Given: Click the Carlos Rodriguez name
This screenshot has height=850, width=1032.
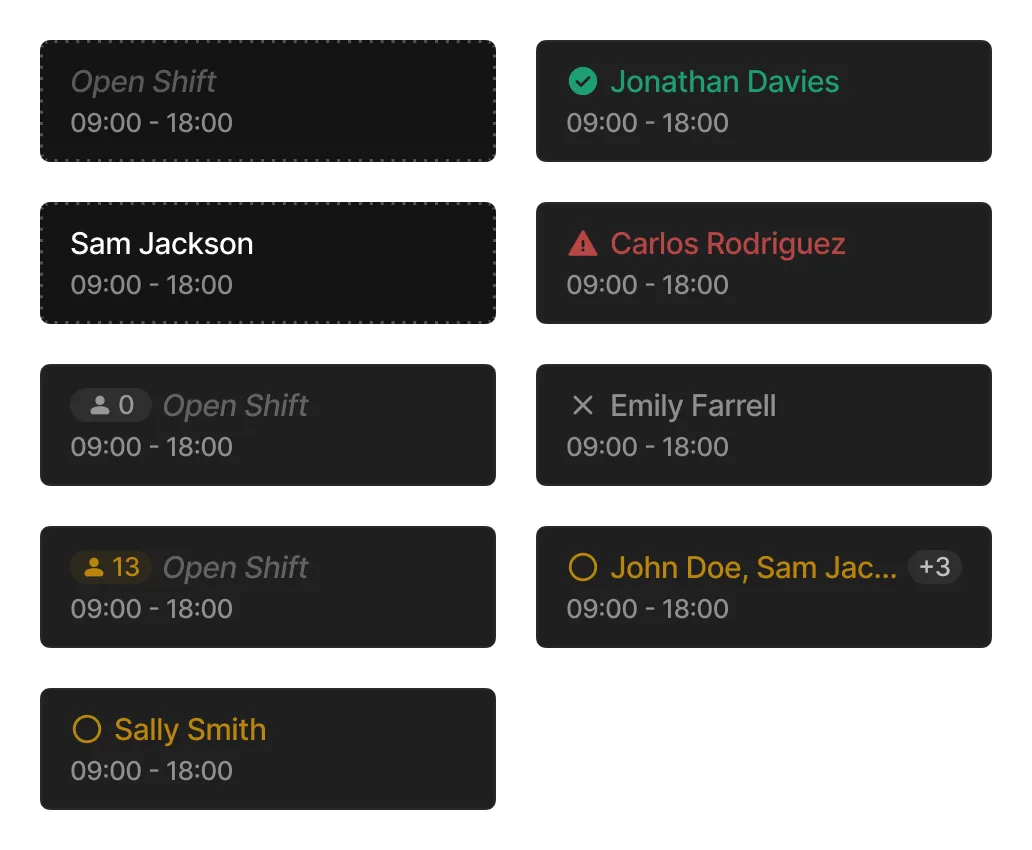Looking at the screenshot, I should pyautogui.click(x=727, y=243).
